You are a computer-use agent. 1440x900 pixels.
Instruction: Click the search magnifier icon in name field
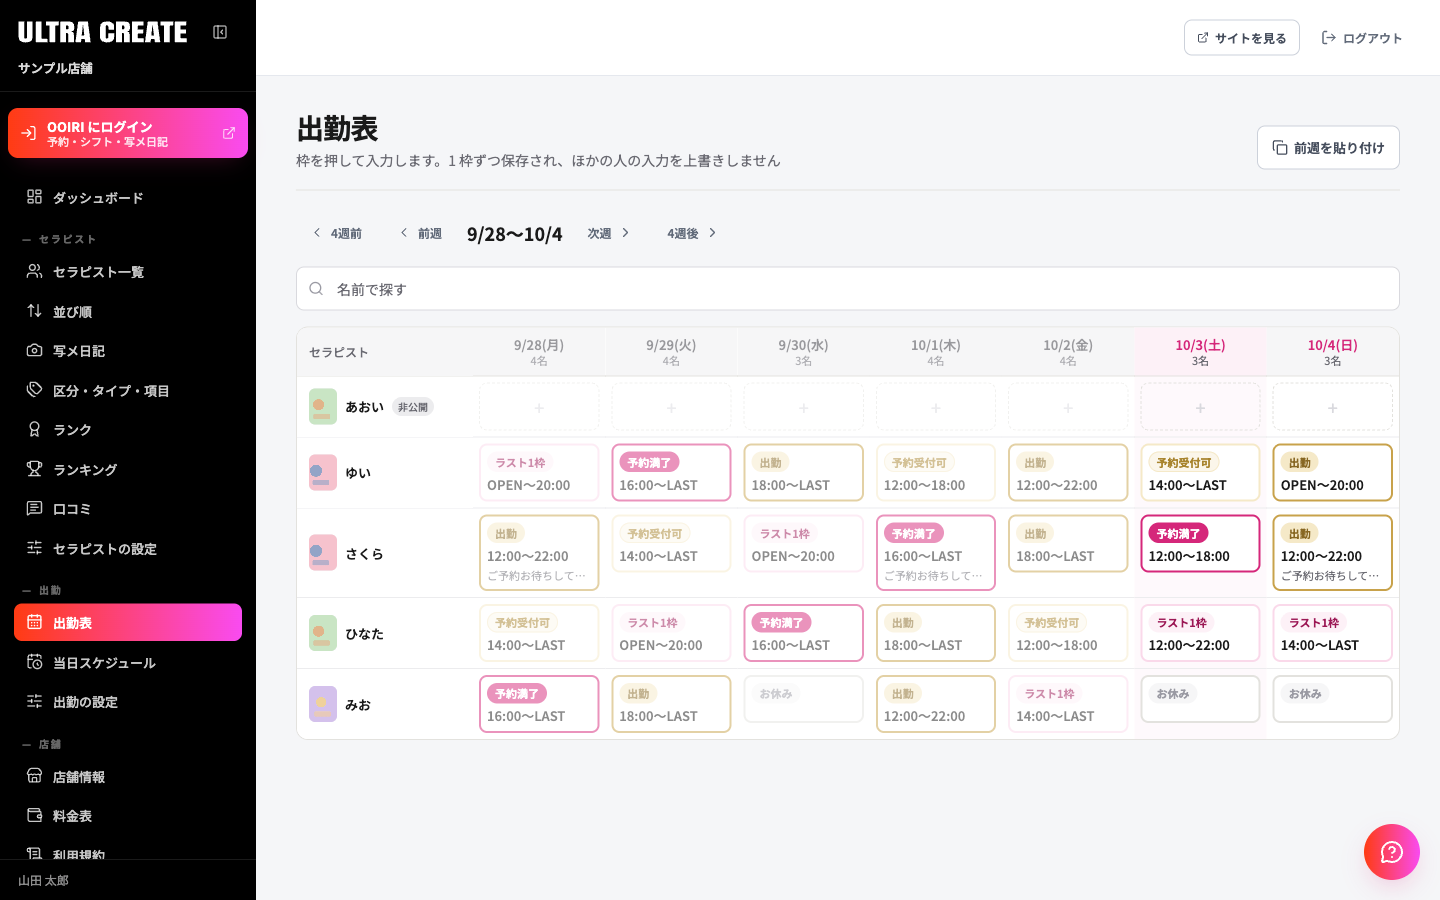pos(316,289)
